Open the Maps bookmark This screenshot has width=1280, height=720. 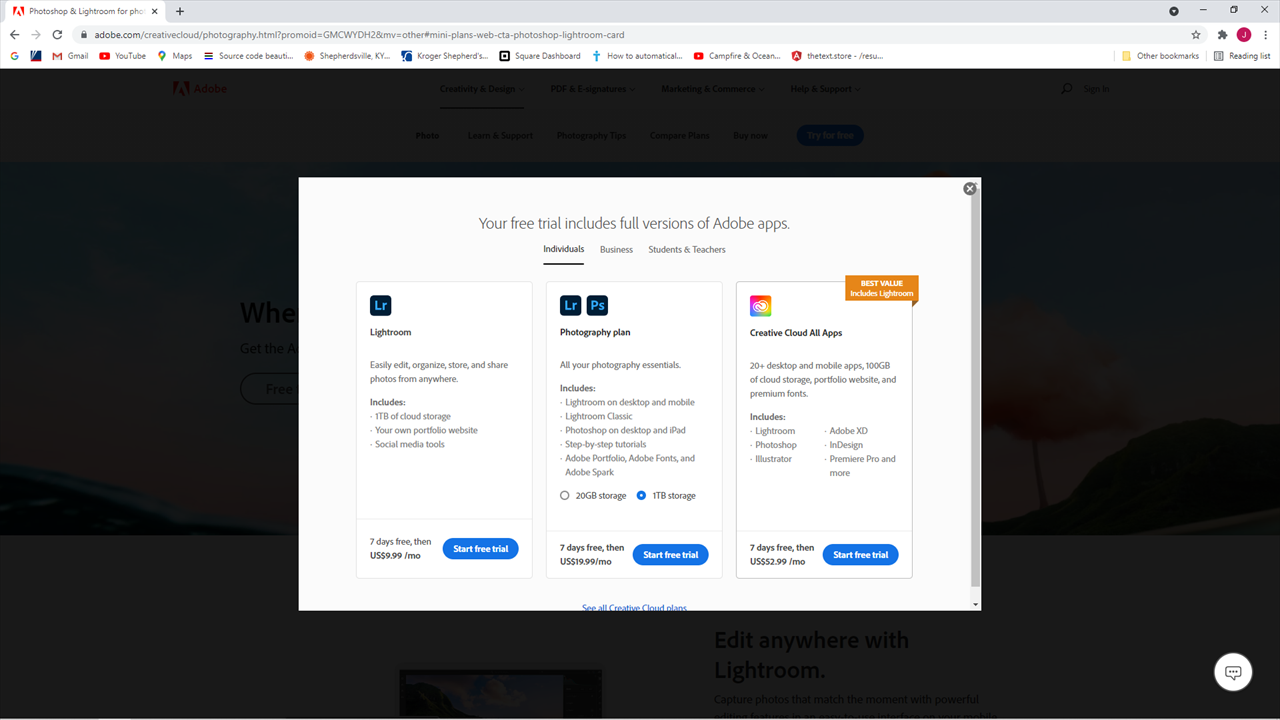point(175,56)
